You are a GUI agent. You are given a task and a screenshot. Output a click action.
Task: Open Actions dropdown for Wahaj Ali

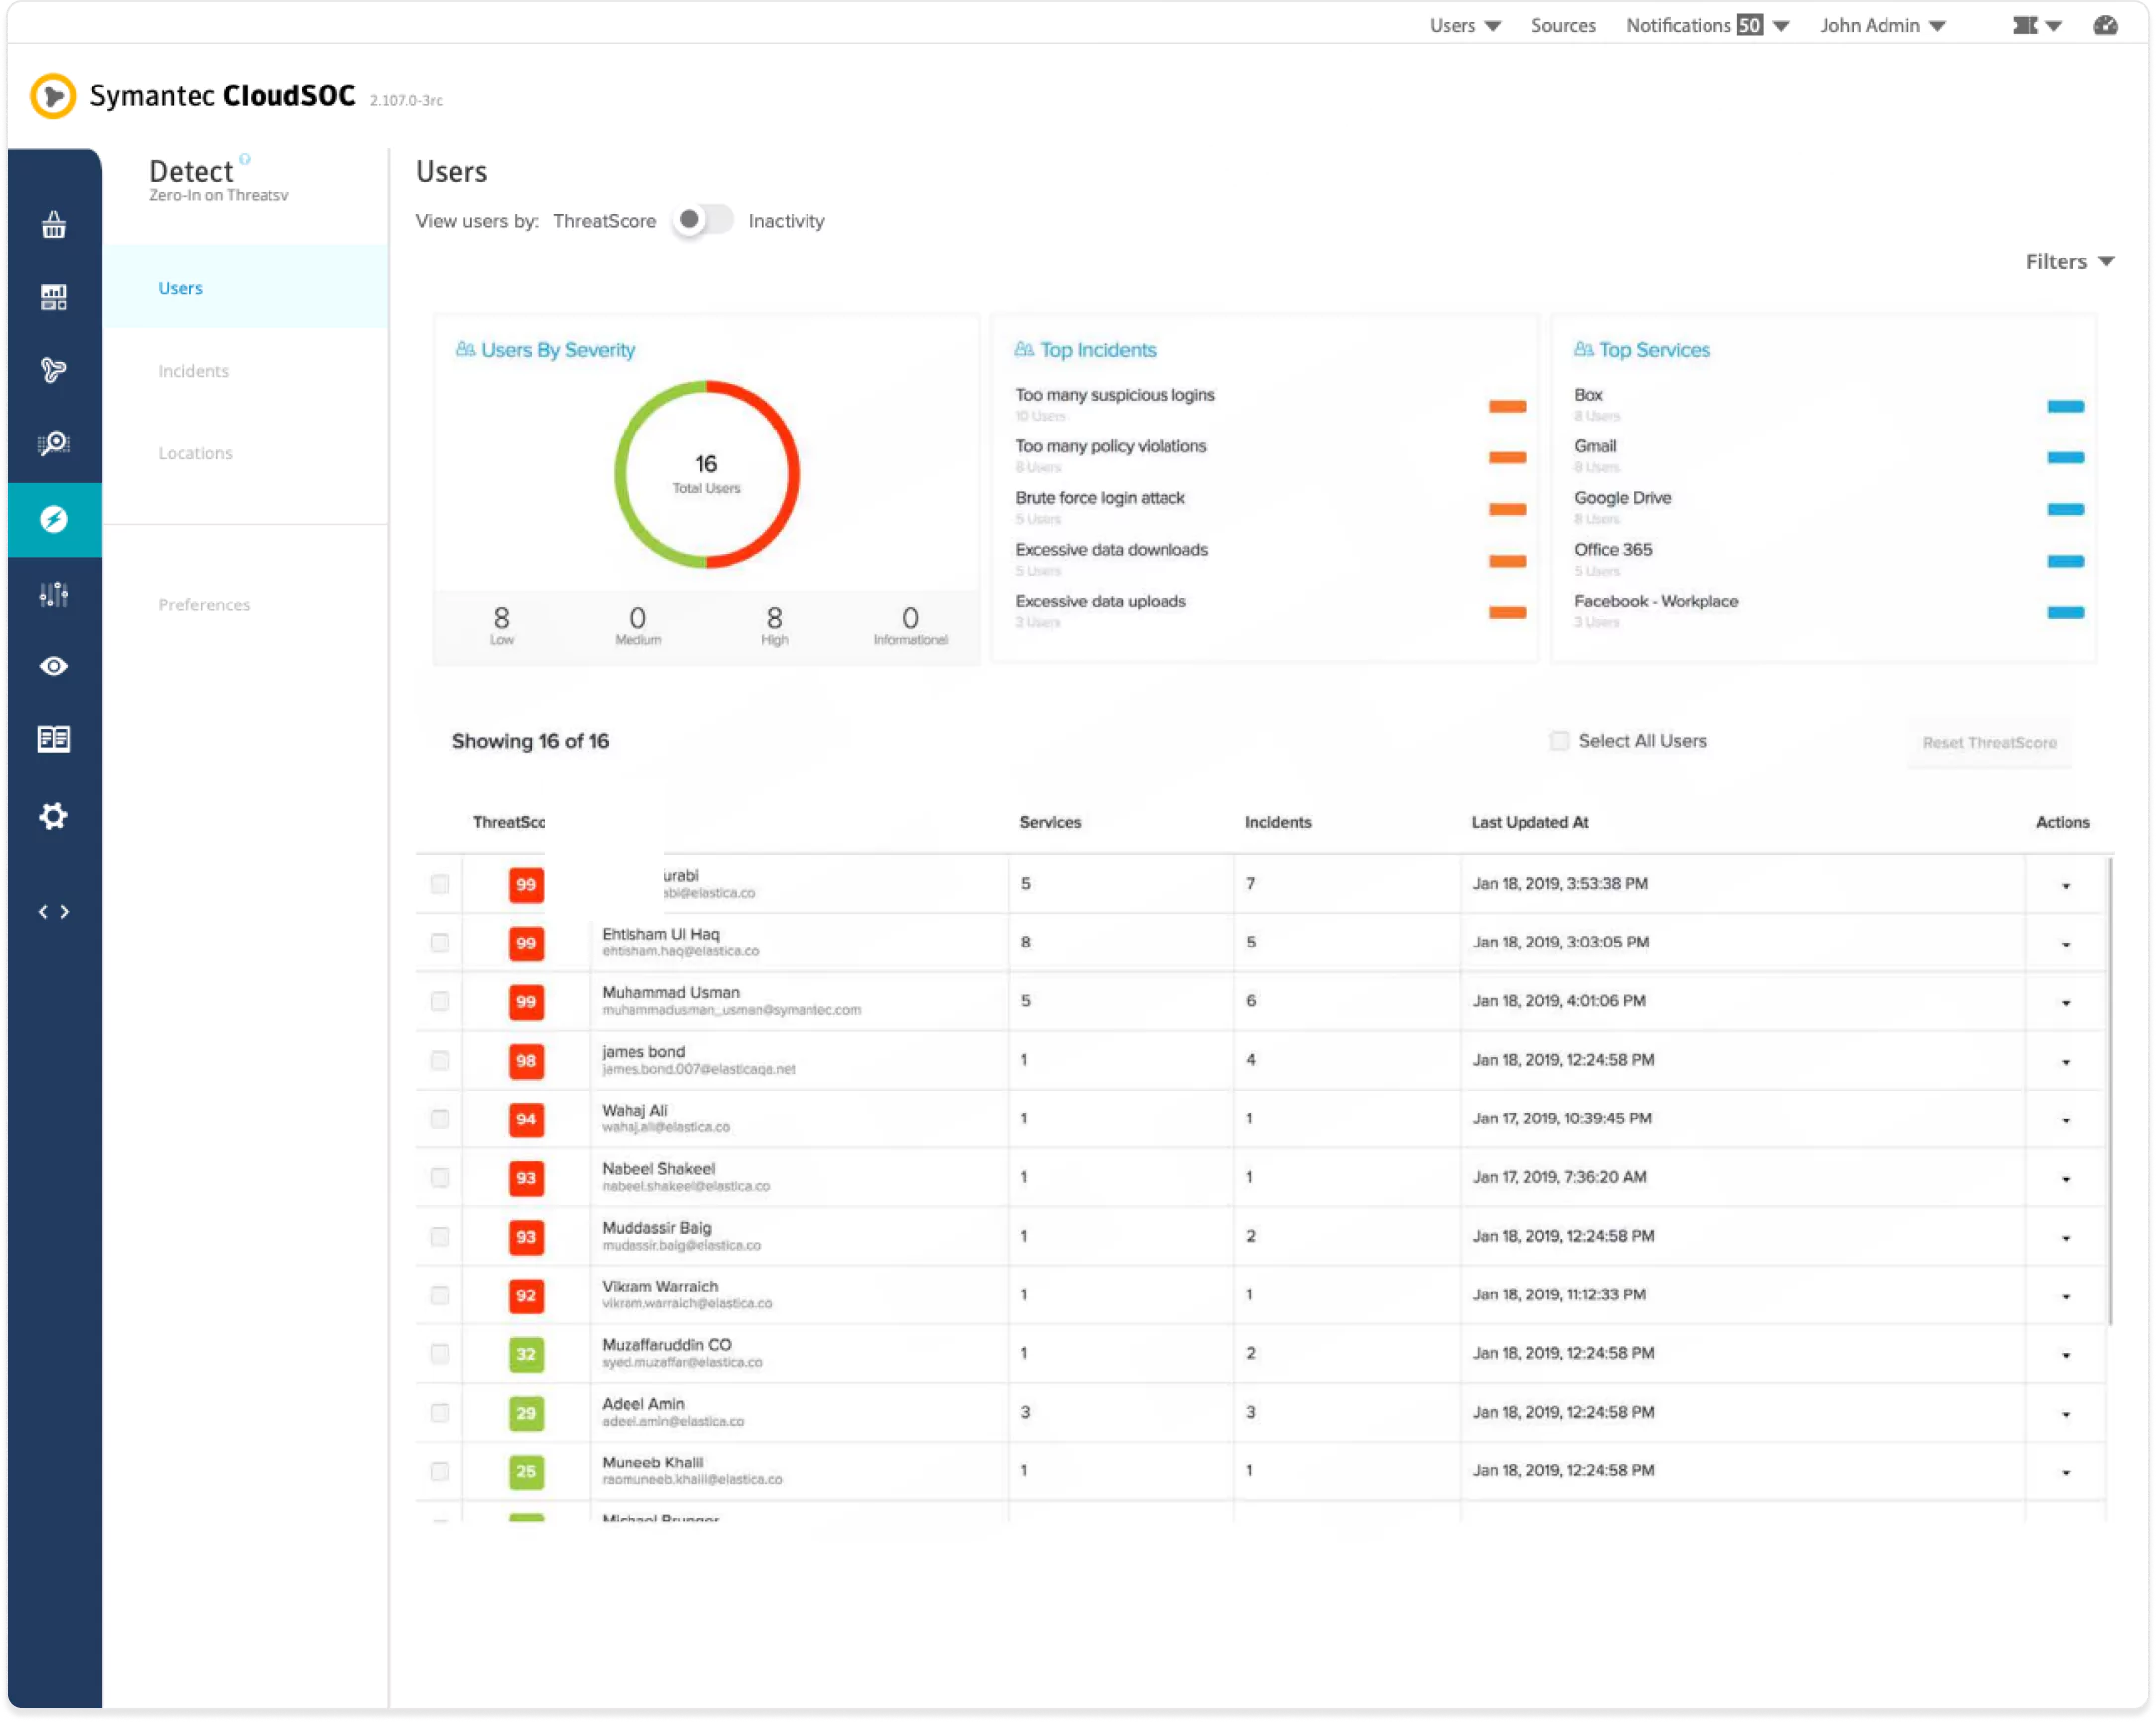pyautogui.click(x=2066, y=1121)
